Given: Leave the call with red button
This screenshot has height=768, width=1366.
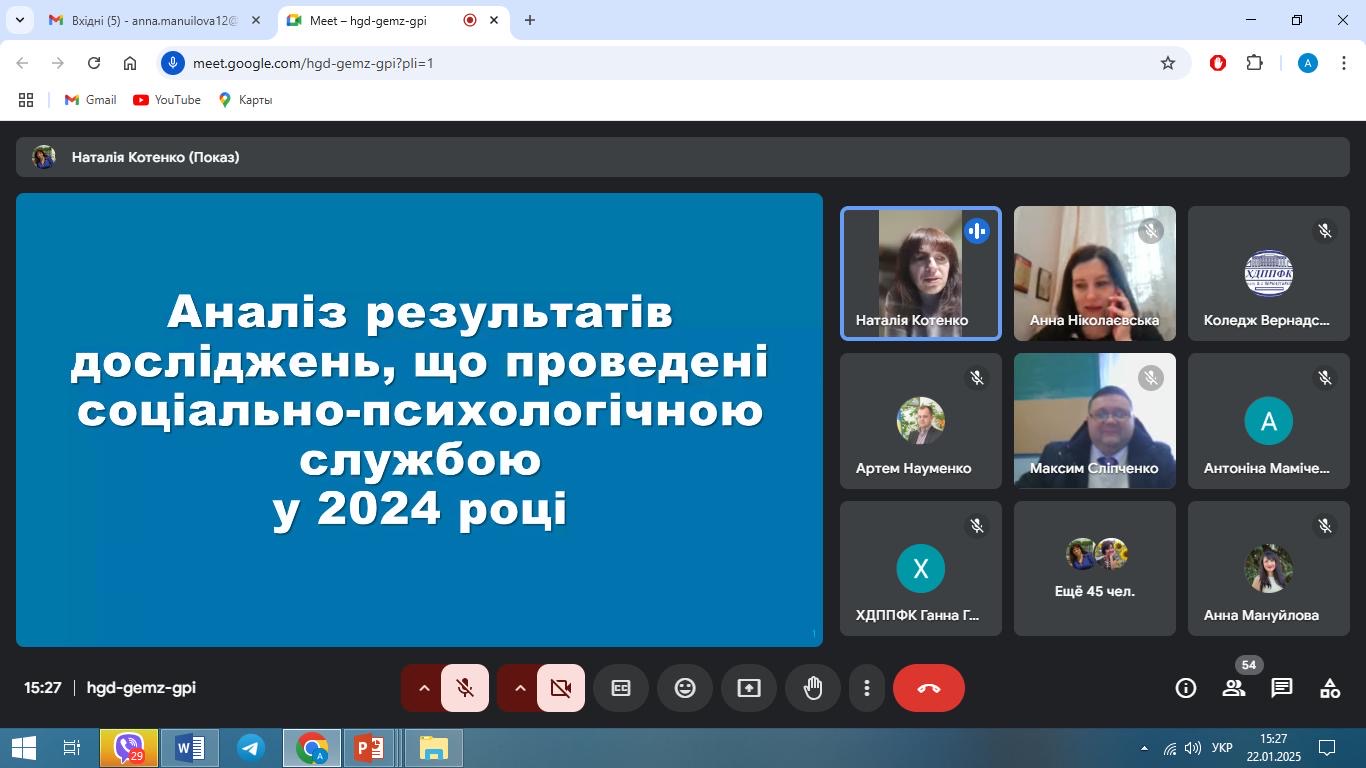Looking at the screenshot, I should (929, 688).
